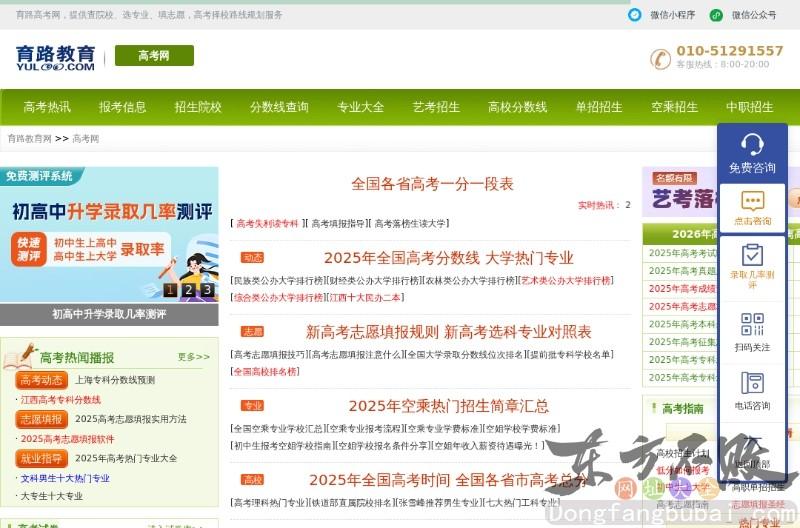Open 文科男生十大热门专业 link

[x=65, y=479]
